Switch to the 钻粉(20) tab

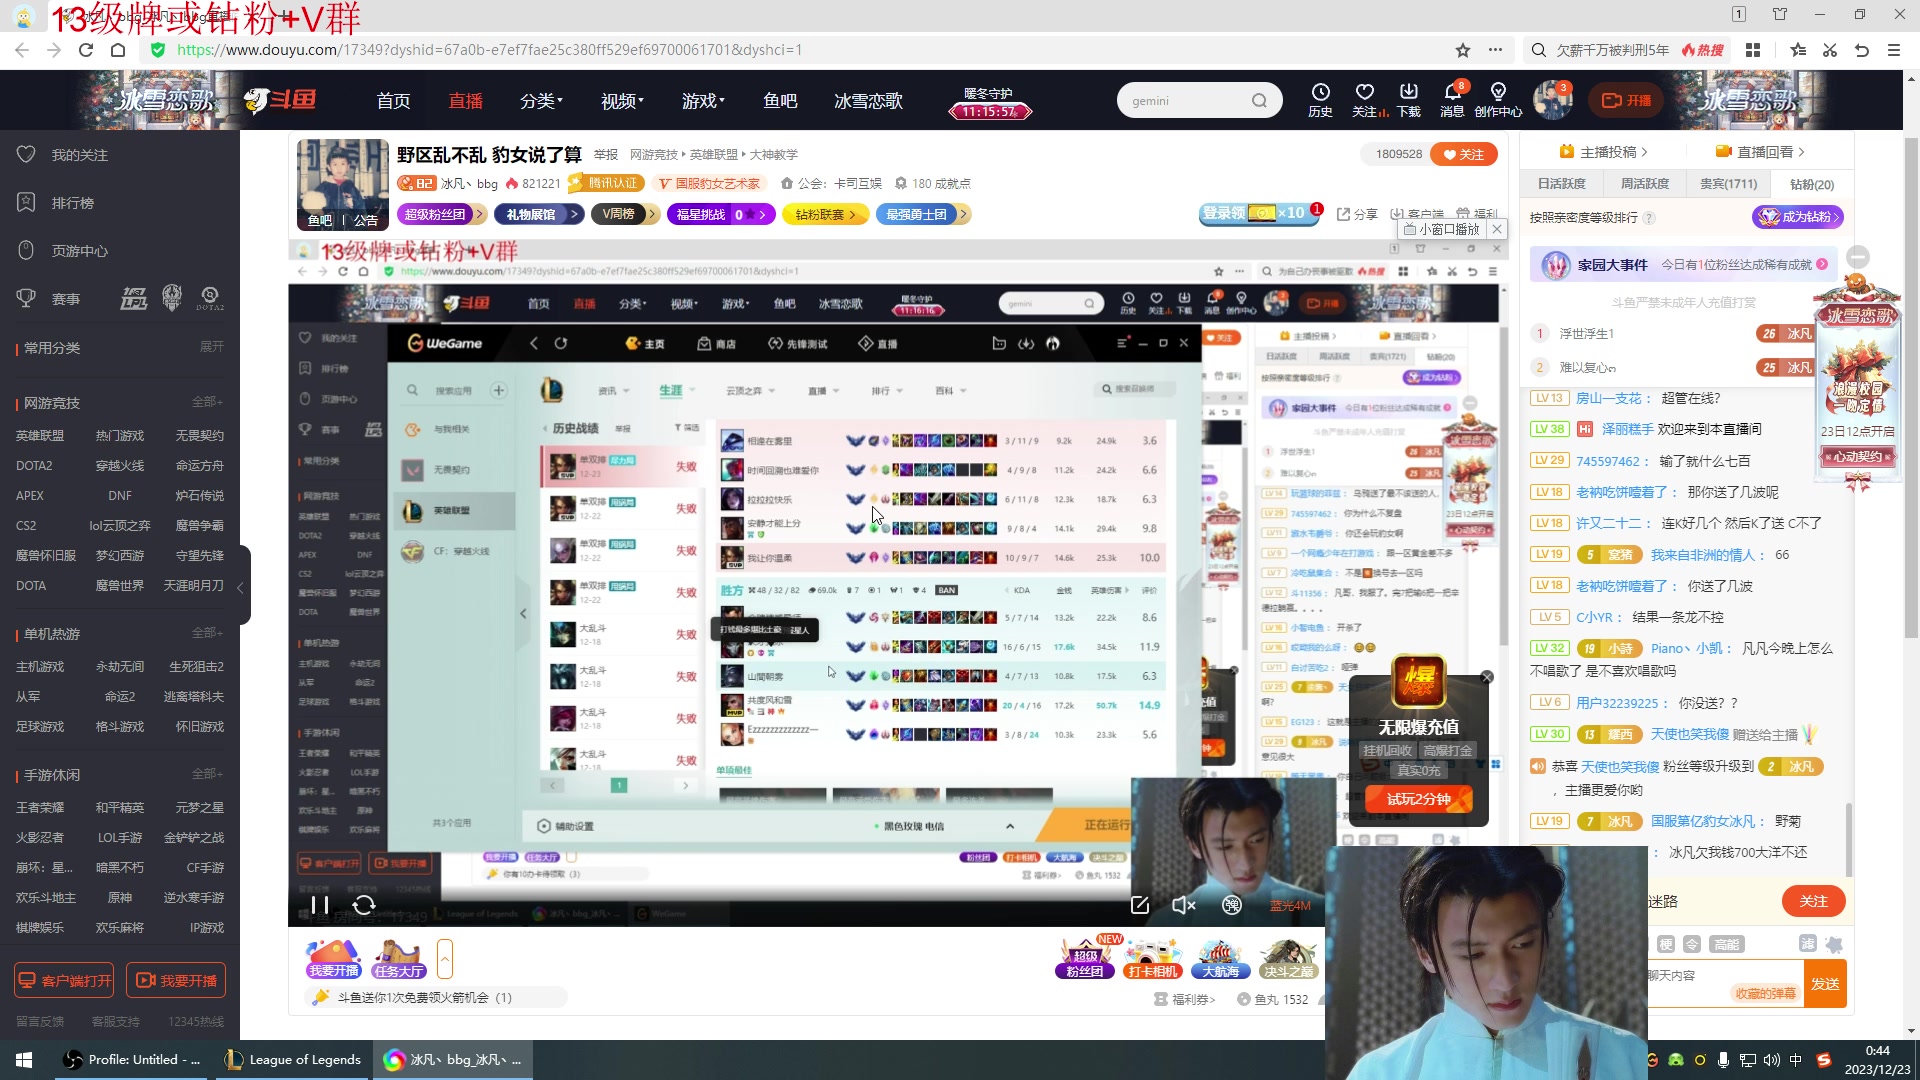tap(1812, 185)
